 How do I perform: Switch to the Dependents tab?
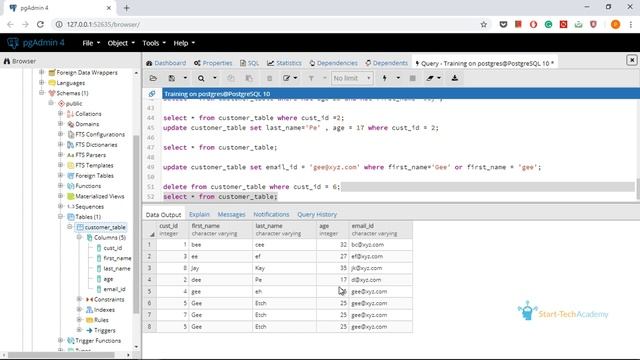coord(387,63)
